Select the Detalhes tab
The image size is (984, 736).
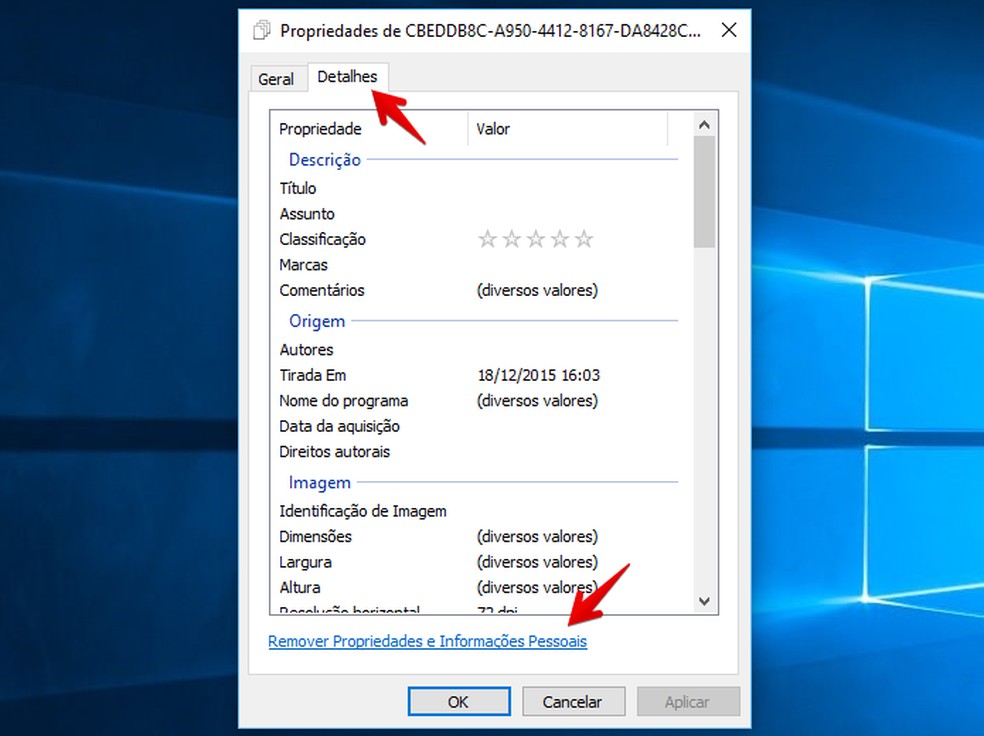[348, 76]
